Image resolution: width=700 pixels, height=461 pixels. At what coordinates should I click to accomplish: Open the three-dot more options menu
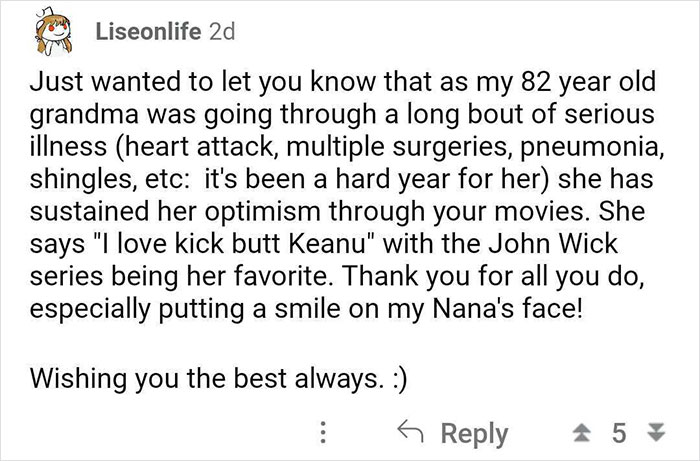pos(323,434)
